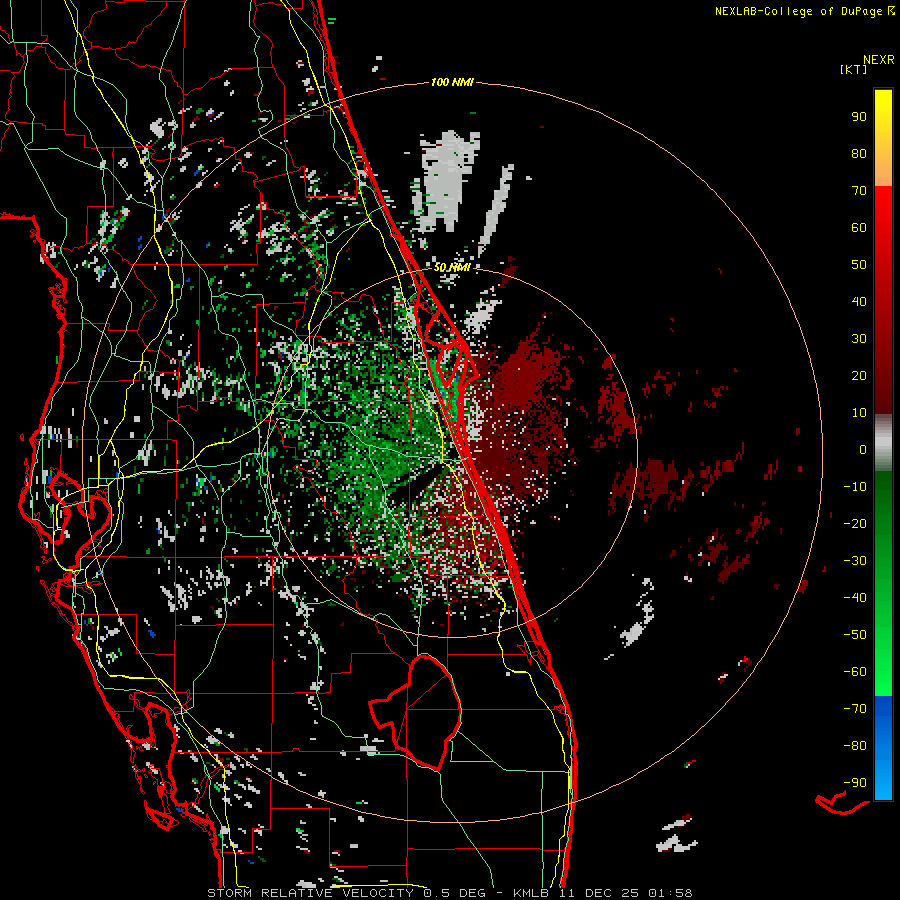Pick the gray zero-velocity segment of color bar
This screenshot has height=900, width=900.
point(883,443)
